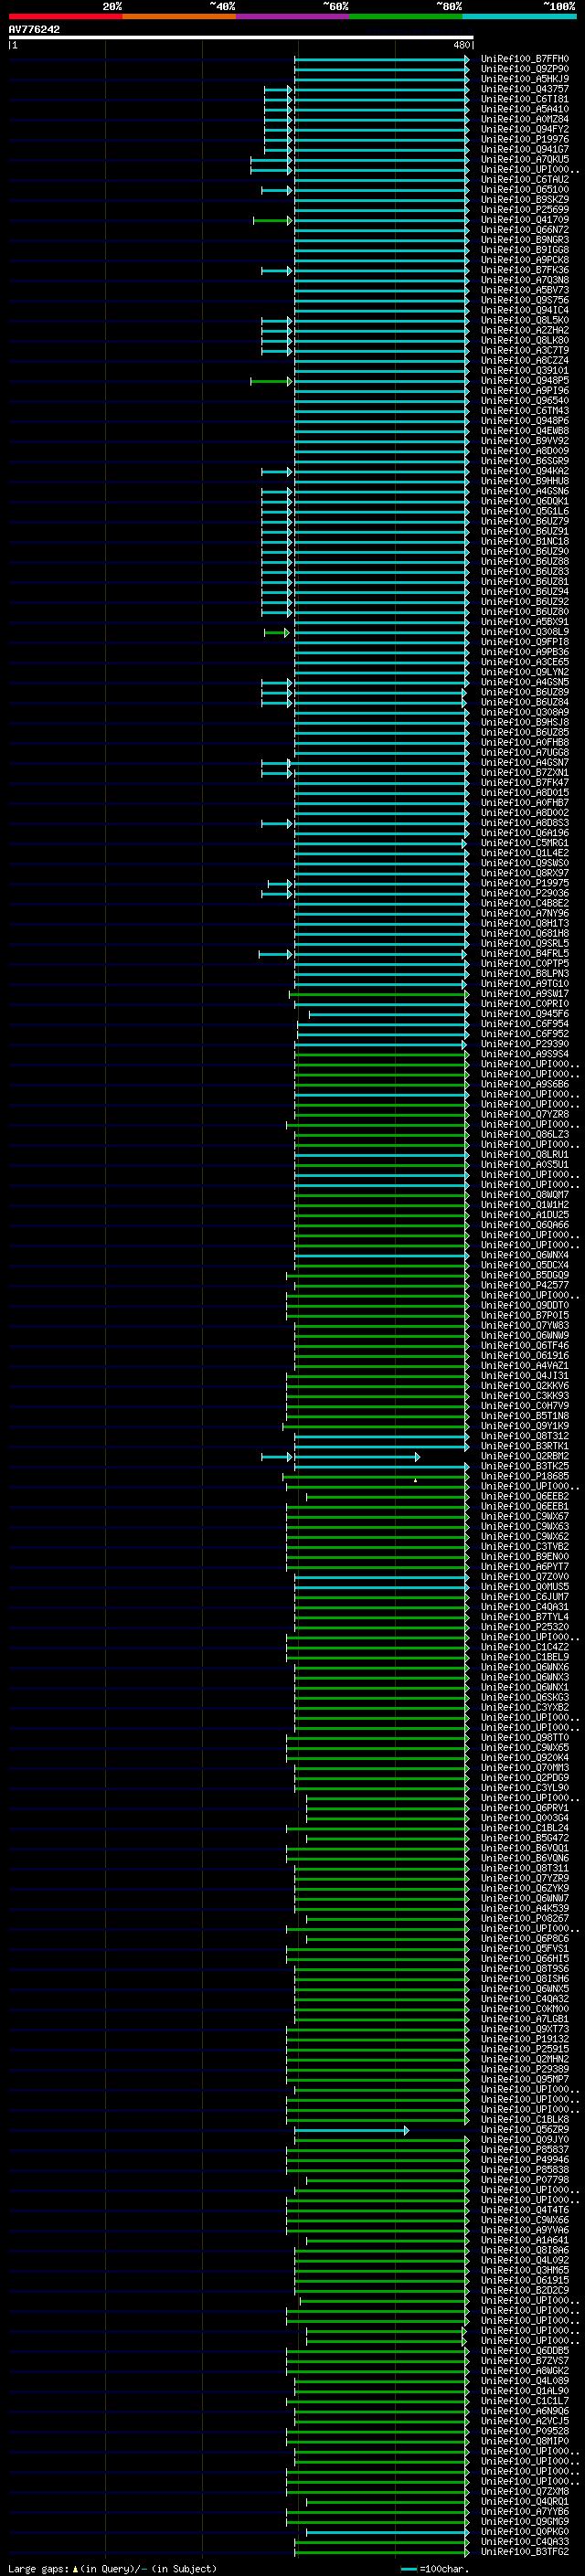Select the query name AV776242
Viewport: 585px width, 2576px height.
34,30
